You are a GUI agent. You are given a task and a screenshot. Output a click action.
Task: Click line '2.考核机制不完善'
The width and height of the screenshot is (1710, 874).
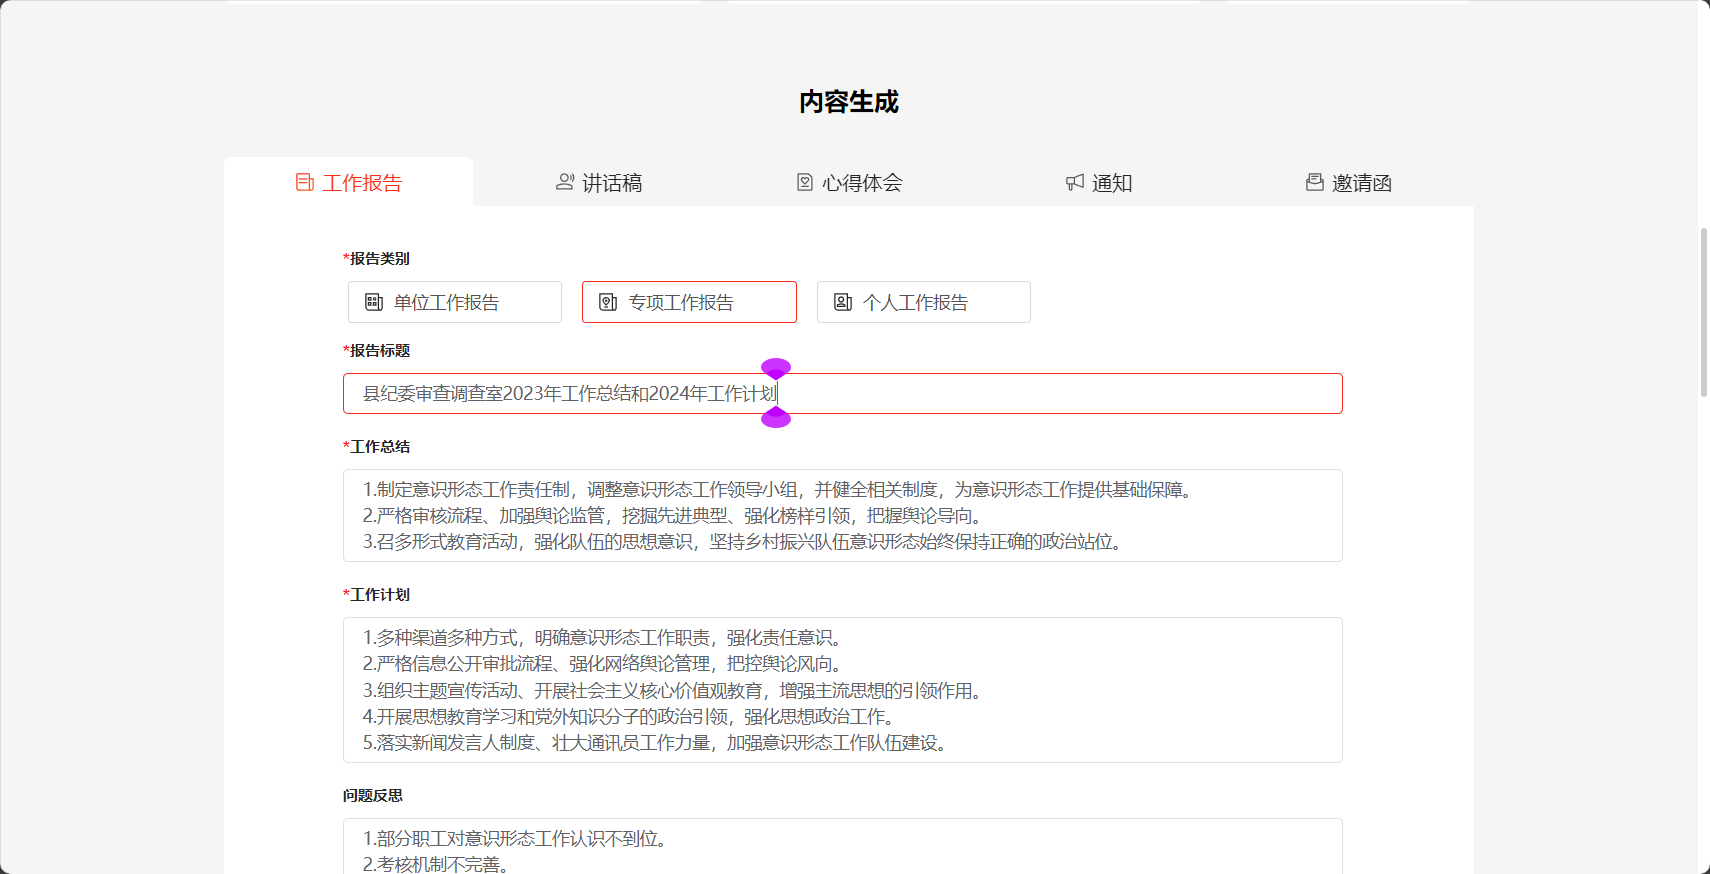tap(438, 864)
